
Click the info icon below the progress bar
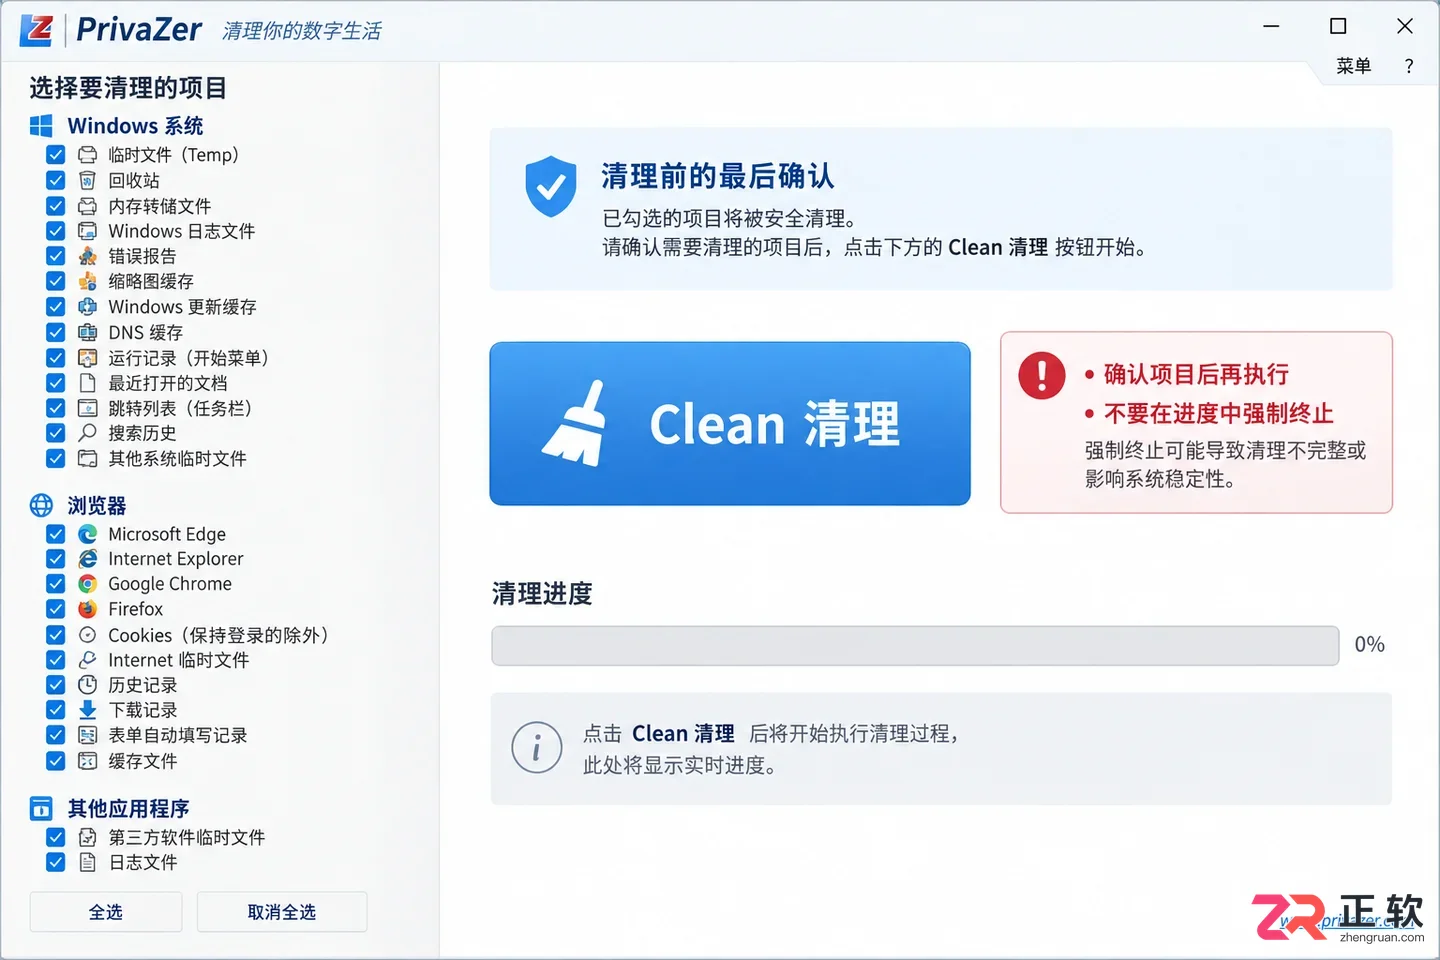[536, 748]
